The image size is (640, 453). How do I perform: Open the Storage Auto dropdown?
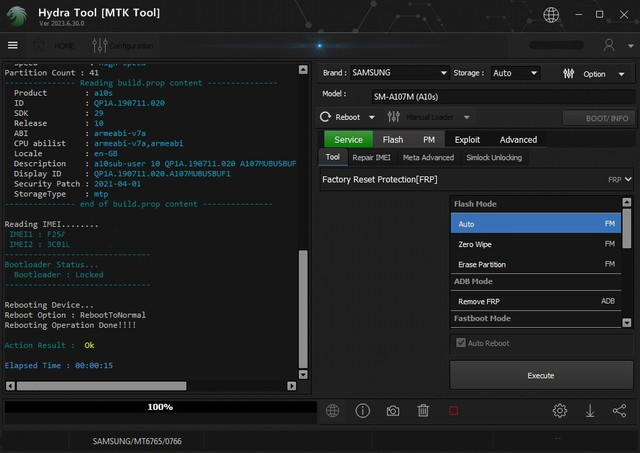point(515,73)
